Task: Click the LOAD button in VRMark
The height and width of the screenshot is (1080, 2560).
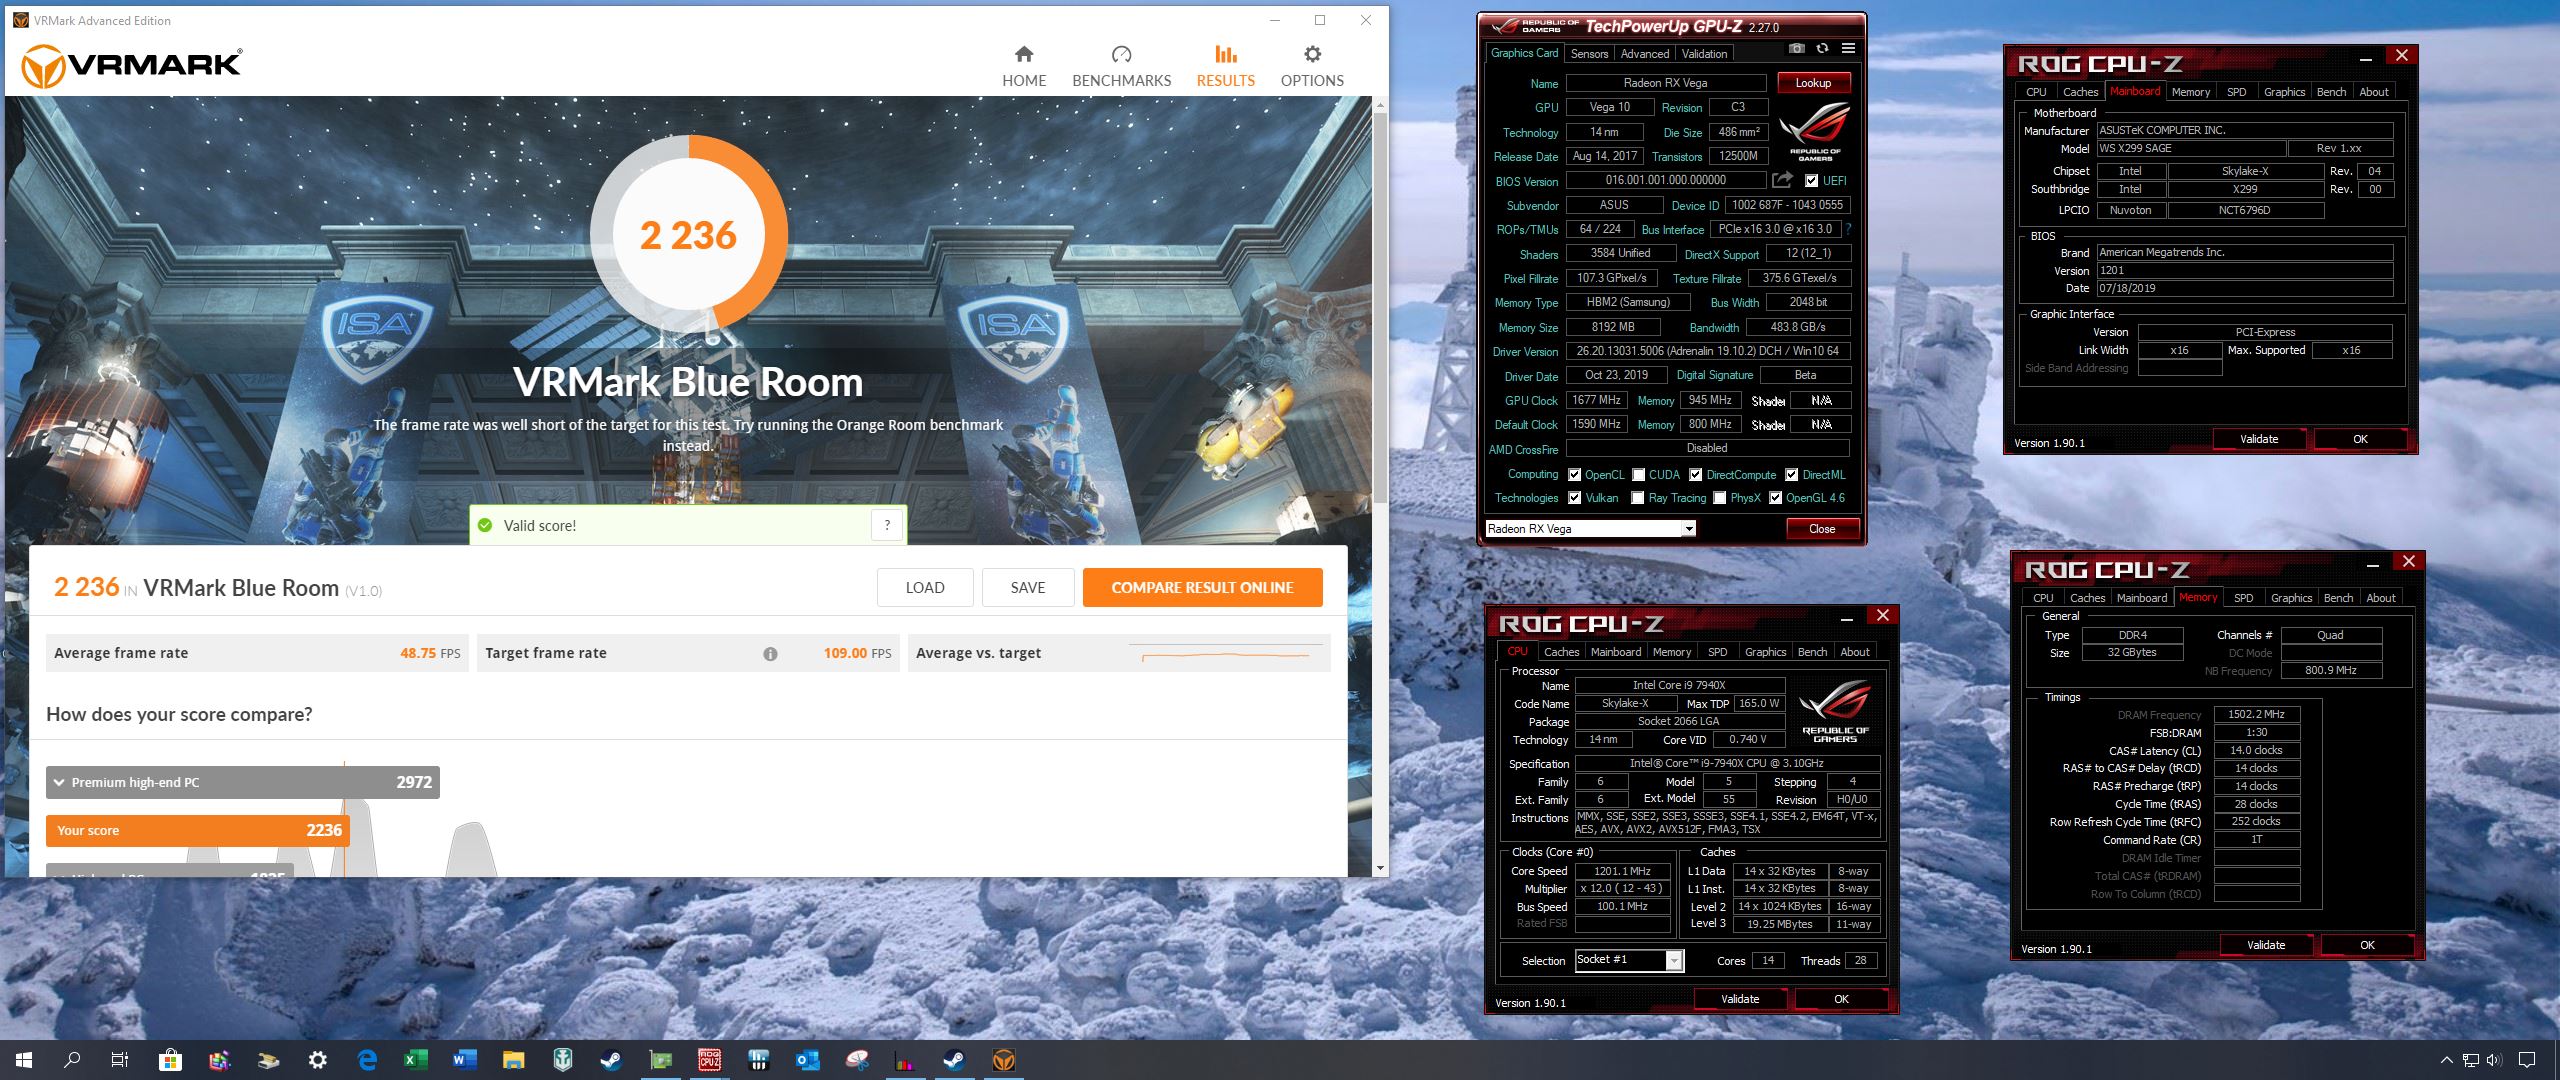Action: (x=925, y=588)
